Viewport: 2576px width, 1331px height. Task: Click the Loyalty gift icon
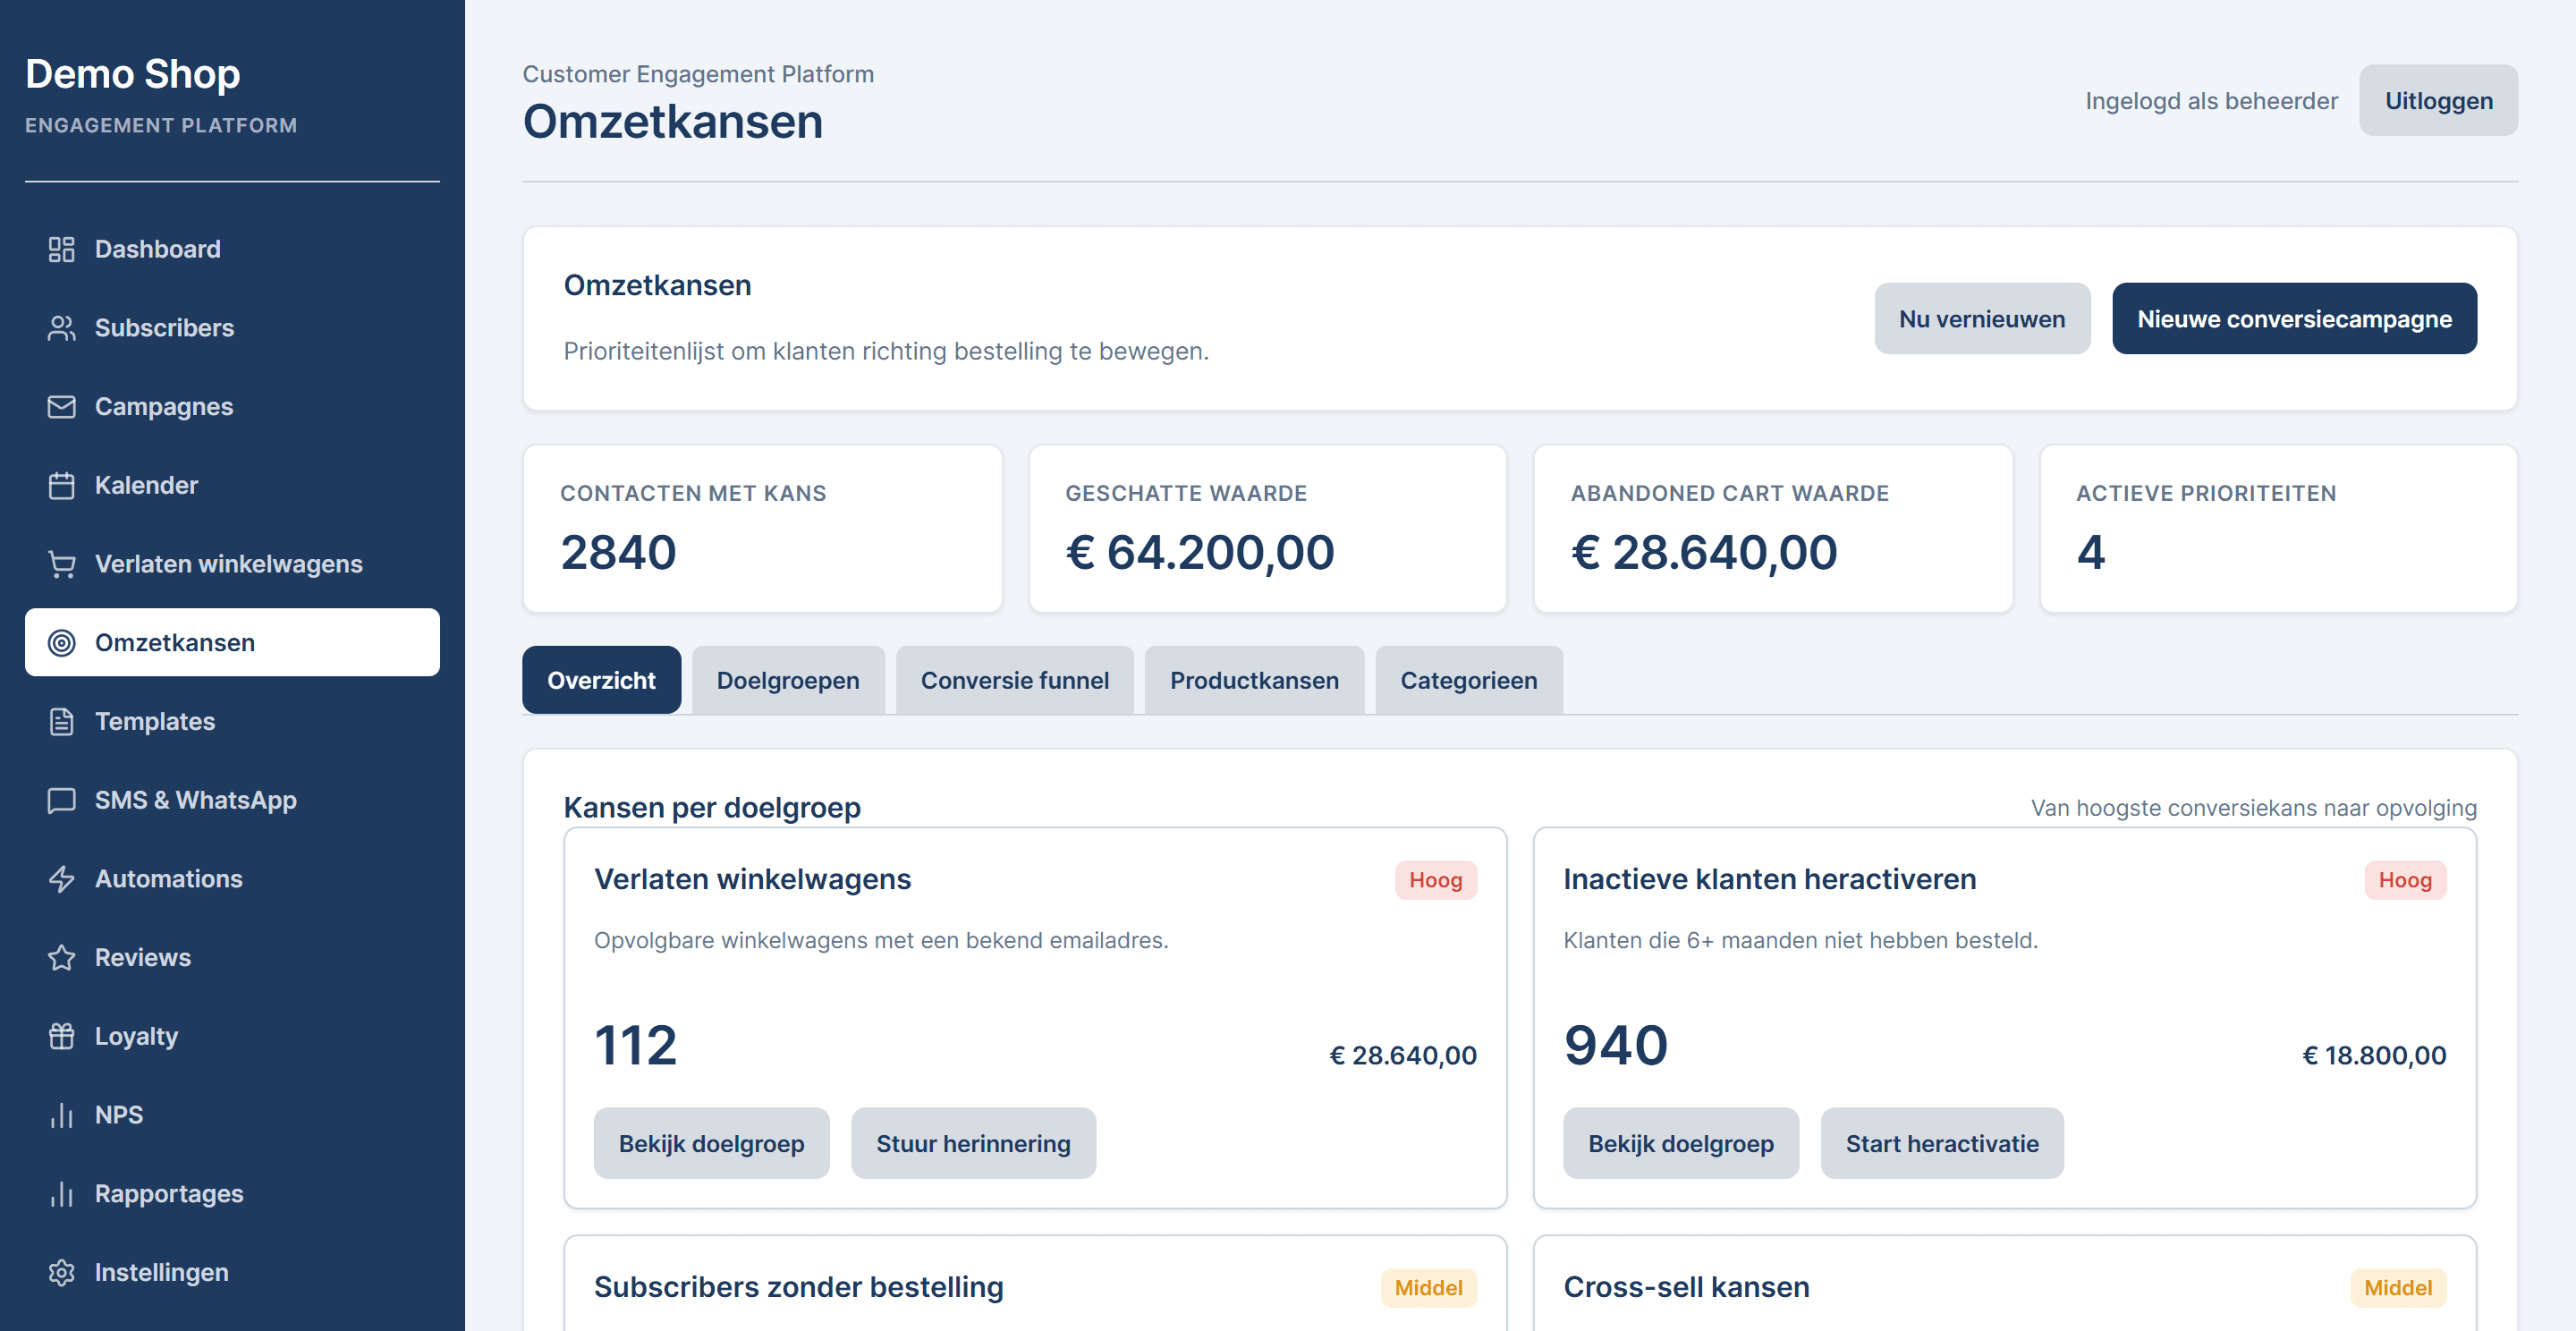pyautogui.click(x=61, y=1036)
